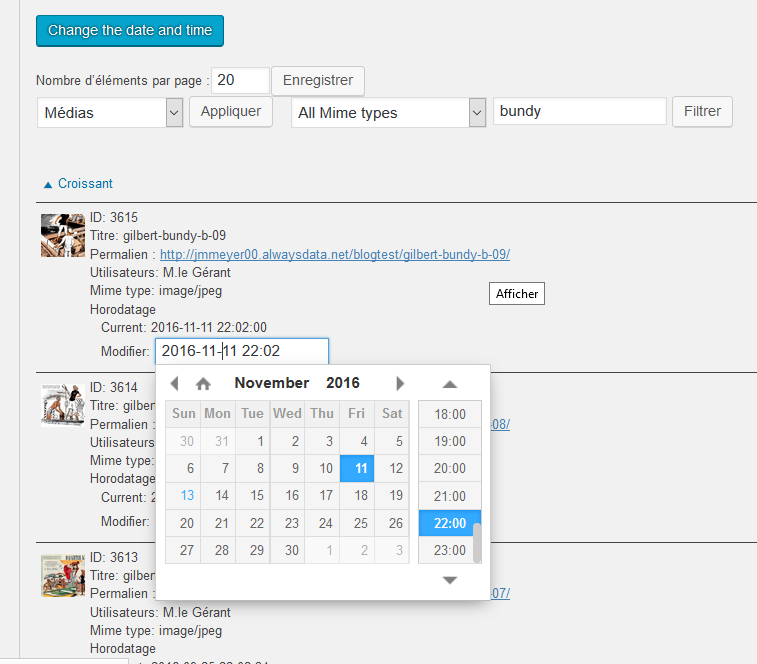Select greyed December 2 in last calendar row

click(357, 550)
